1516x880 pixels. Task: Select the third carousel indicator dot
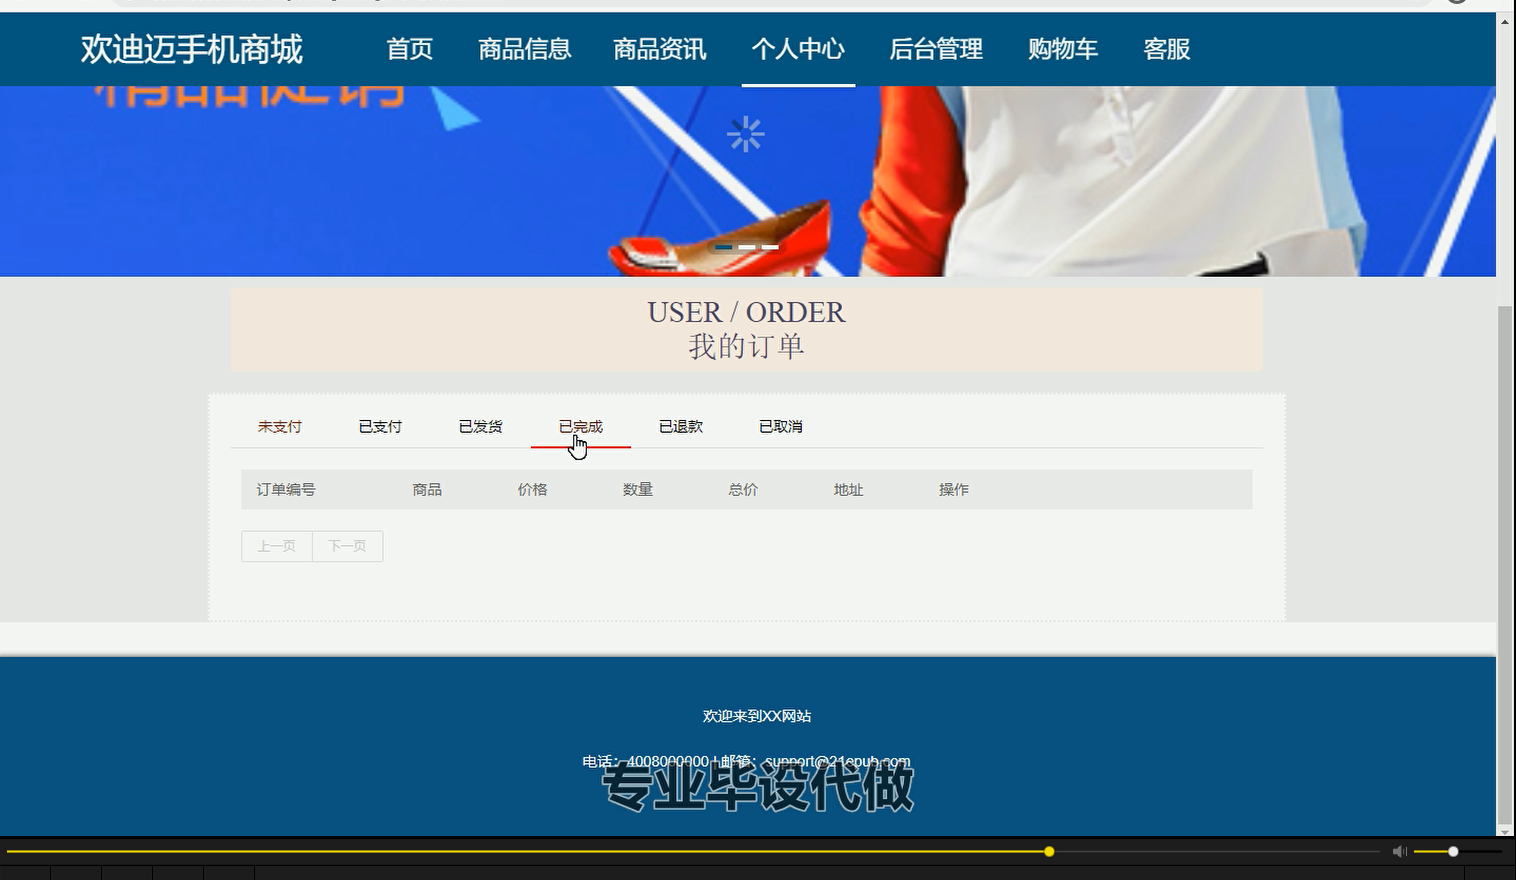coord(770,246)
